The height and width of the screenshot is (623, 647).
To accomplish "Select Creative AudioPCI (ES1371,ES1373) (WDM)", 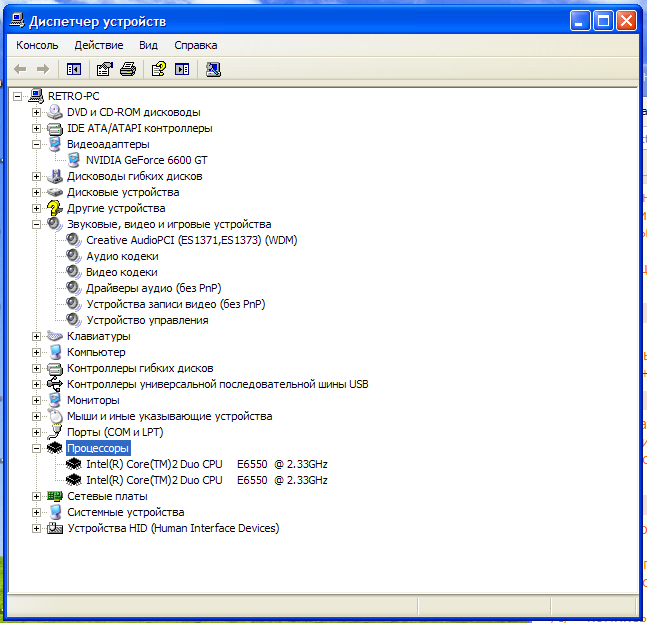I will 191,240.
